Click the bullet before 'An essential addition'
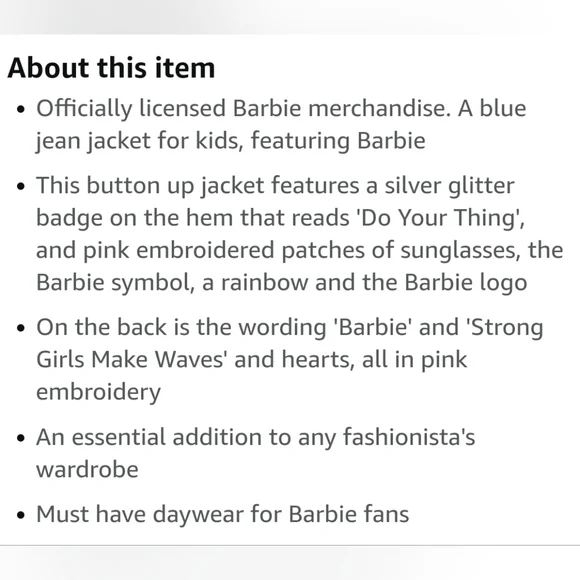This screenshot has width=580, height=580. tap(21, 438)
